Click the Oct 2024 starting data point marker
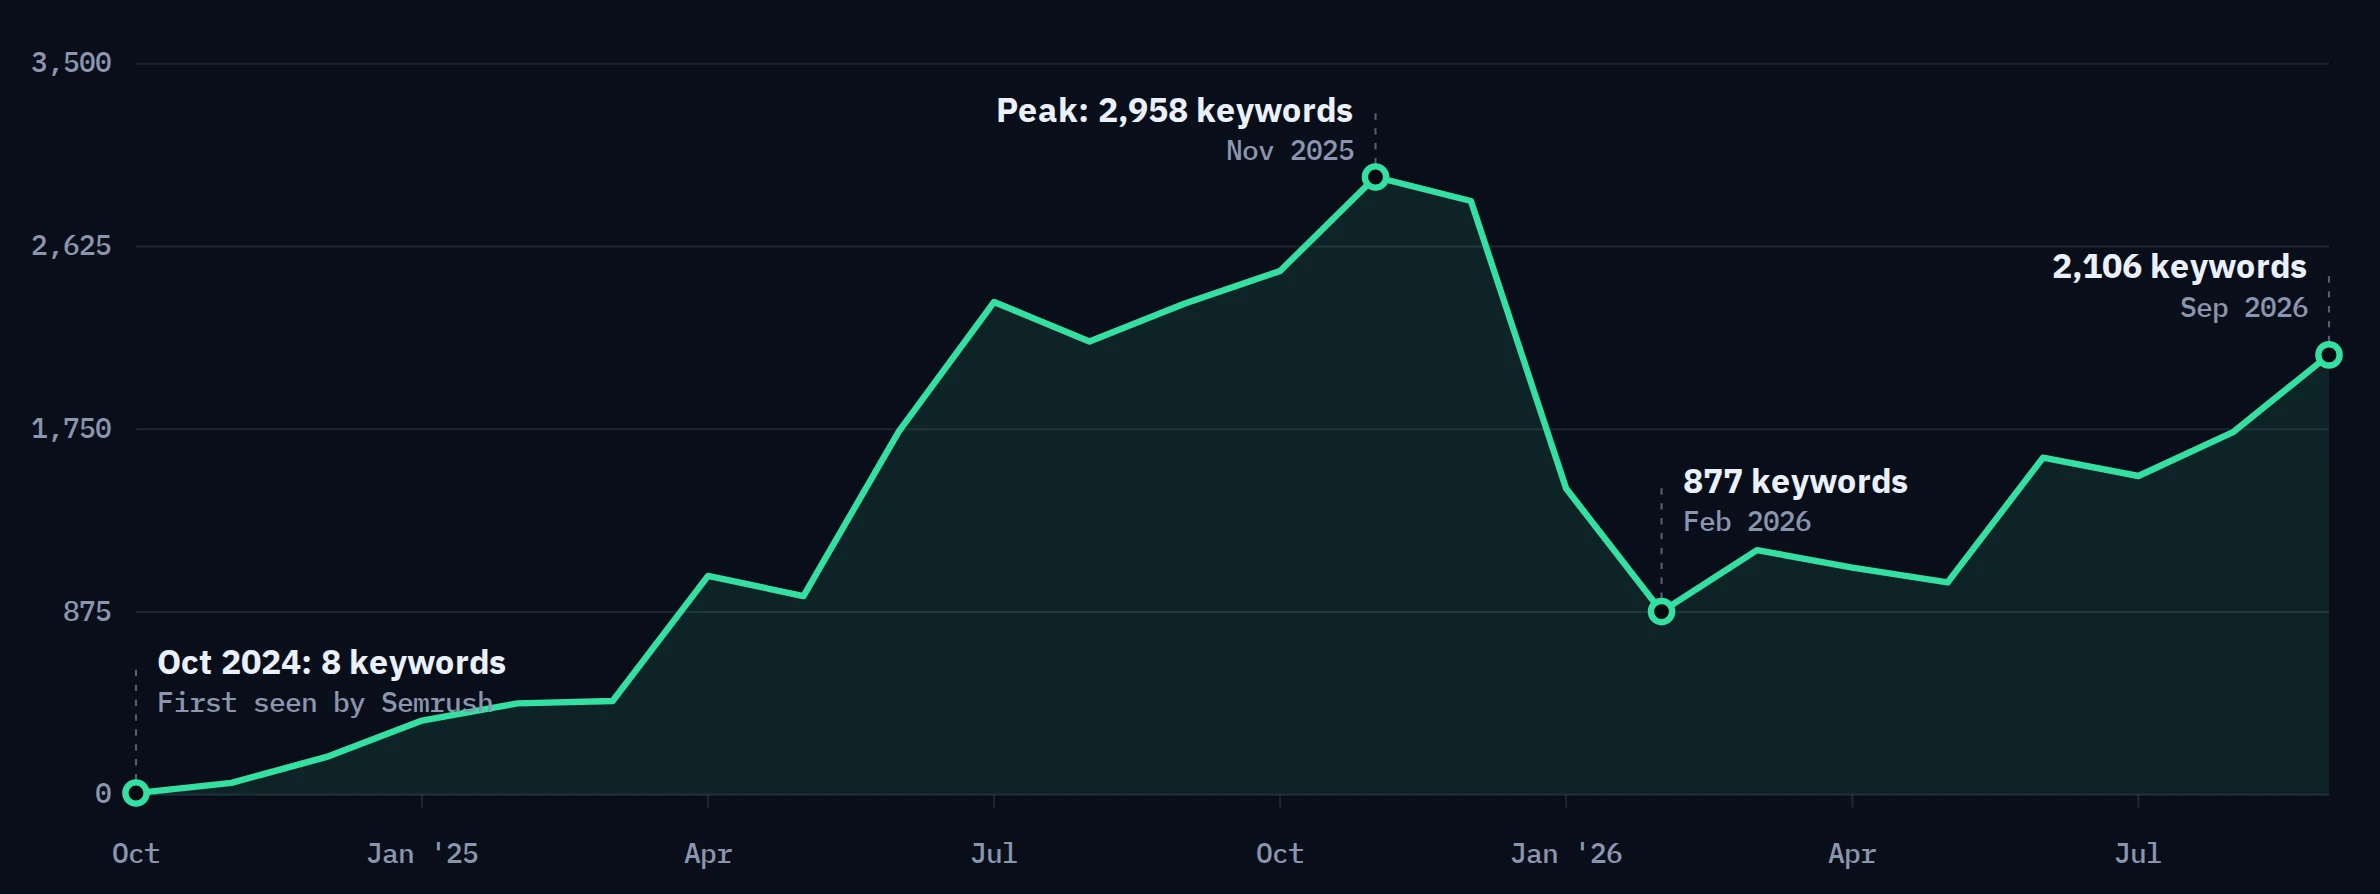Screen dimensions: 2380x894 136,793
